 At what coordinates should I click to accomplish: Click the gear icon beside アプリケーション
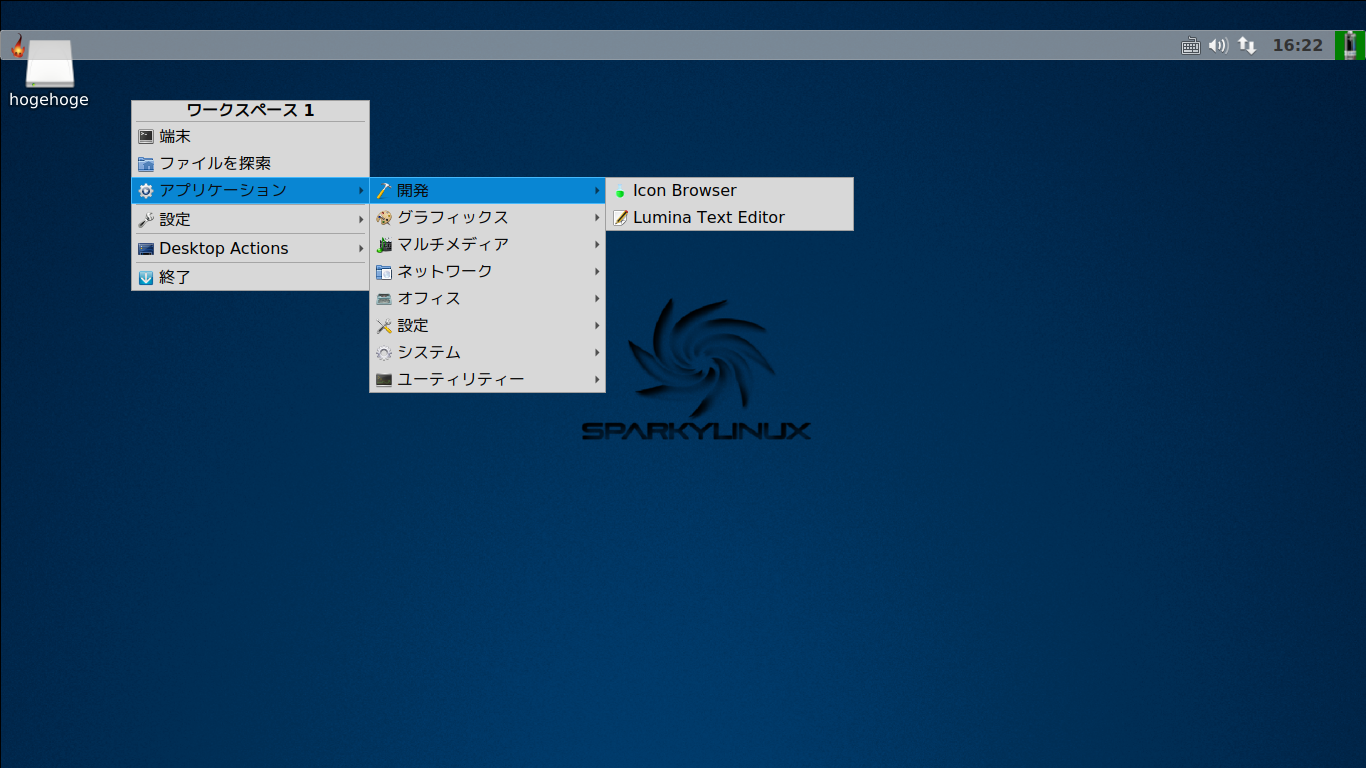(x=146, y=190)
